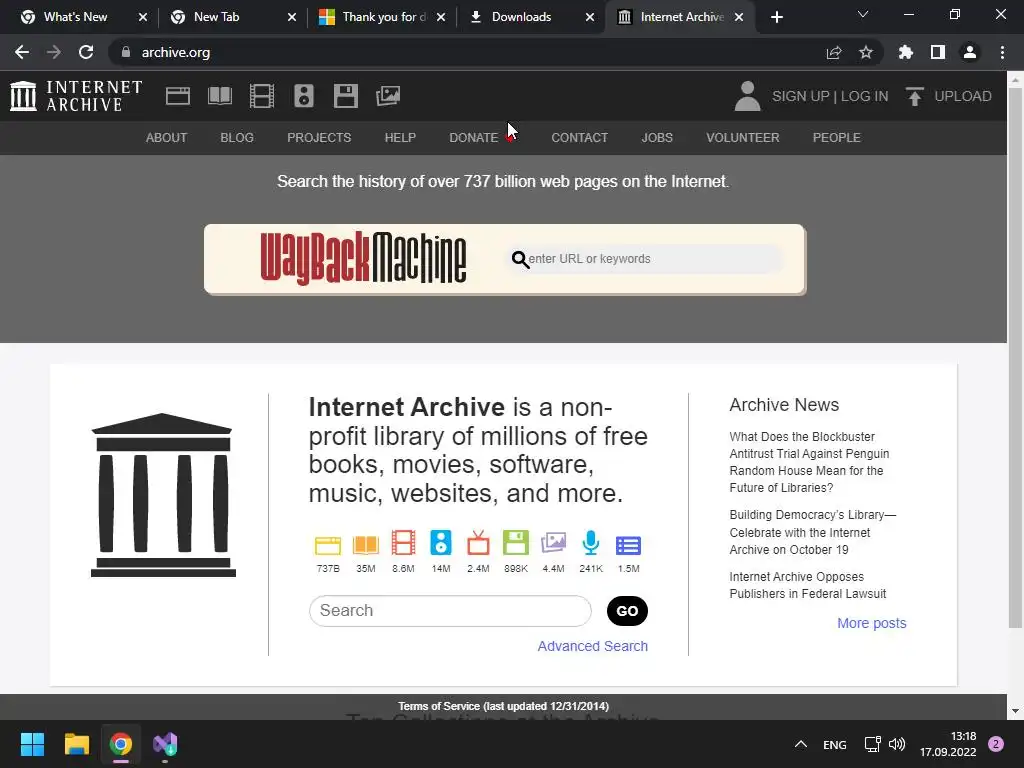
Task: Close the Internet Archive tab
Action: [739, 17]
